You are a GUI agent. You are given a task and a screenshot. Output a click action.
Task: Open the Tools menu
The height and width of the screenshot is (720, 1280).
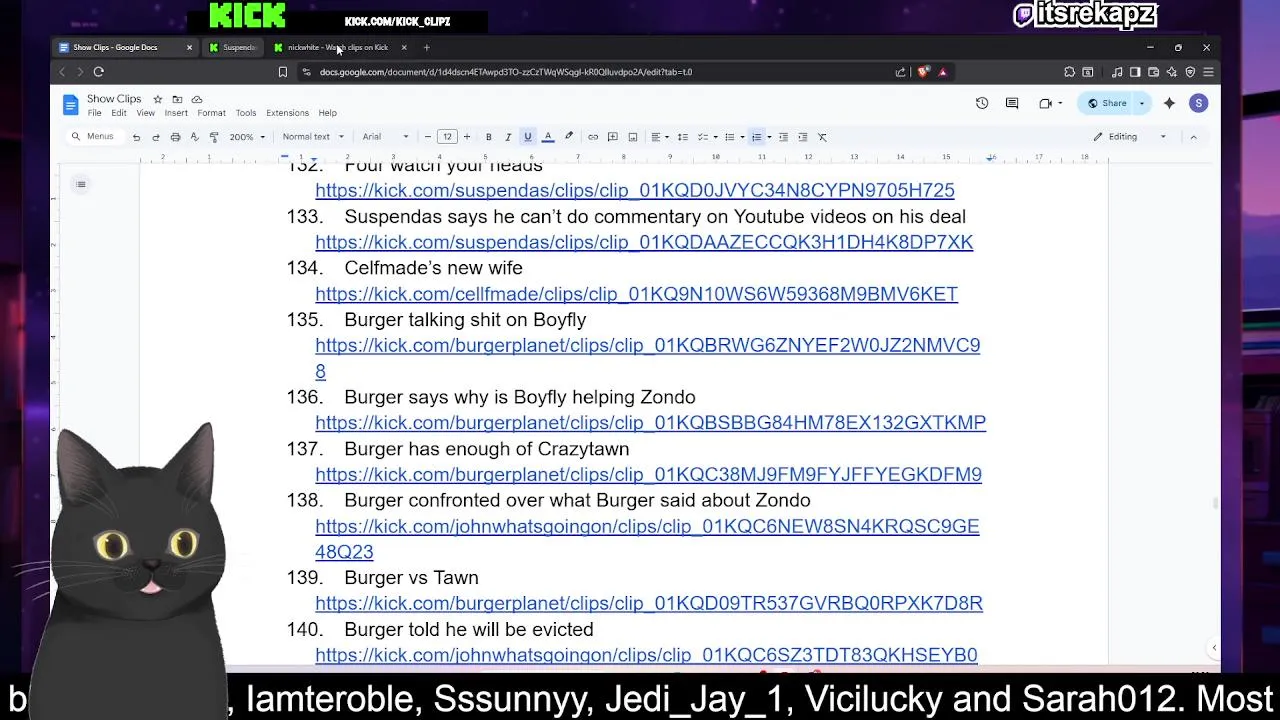(246, 113)
